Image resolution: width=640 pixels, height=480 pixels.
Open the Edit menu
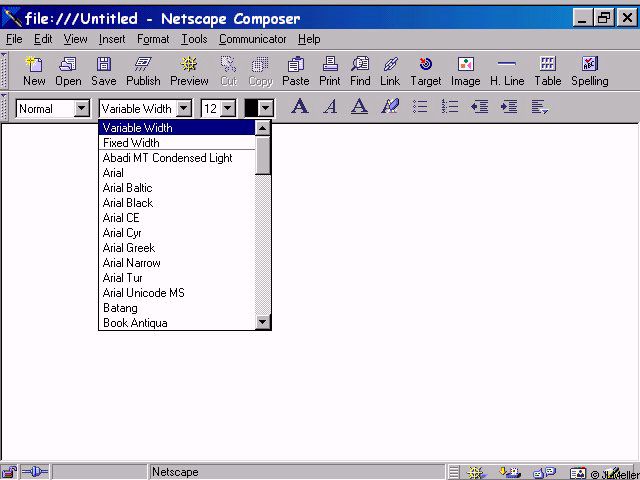pyautogui.click(x=43, y=39)
